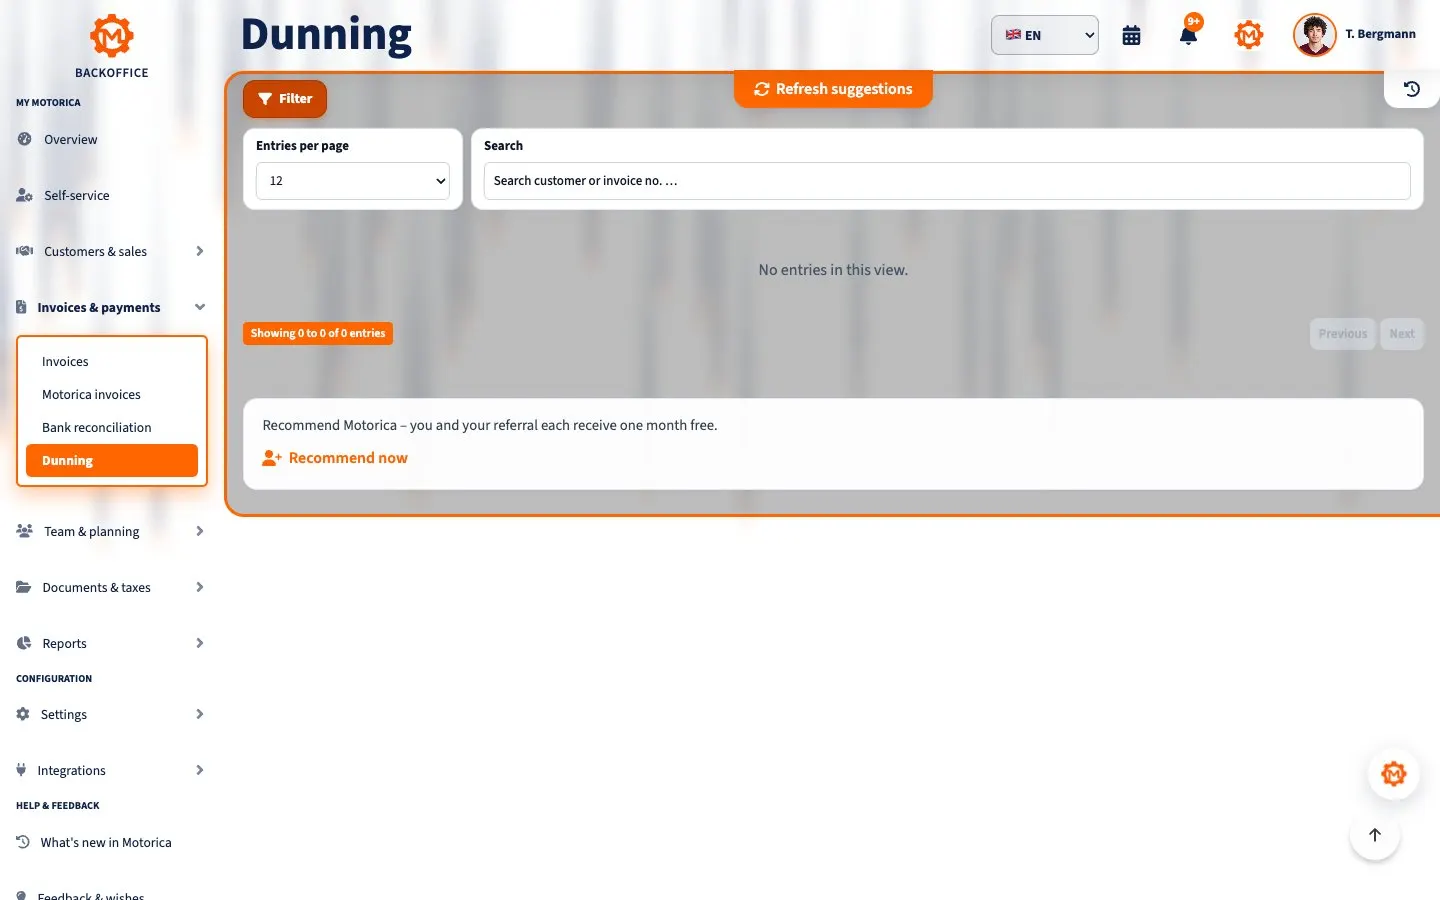Select the Dunning submenu item
The width and height of the screenshot is (1440, 900).
112,461
